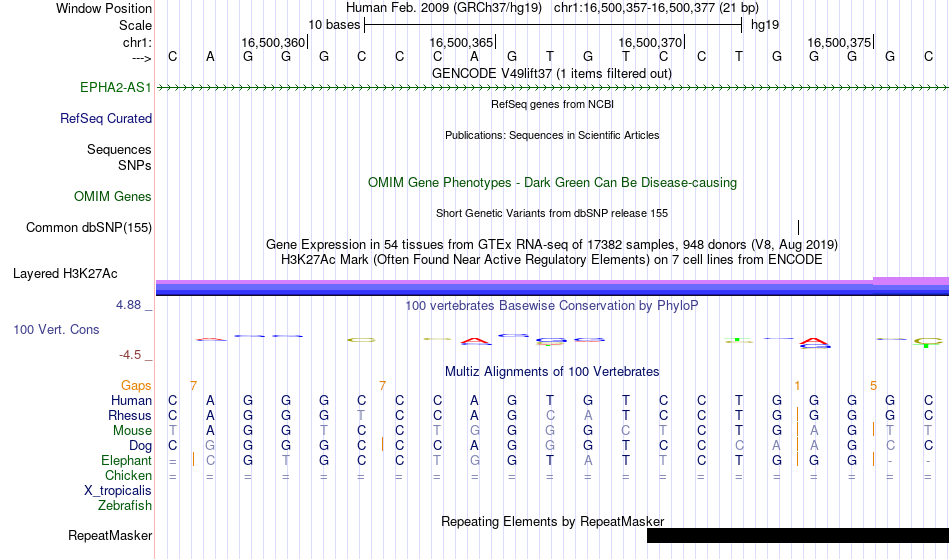Screen dimensions: 950x559
Task: Click Multiz Alignments of 100 Vertebrates title
Action: 552,372
